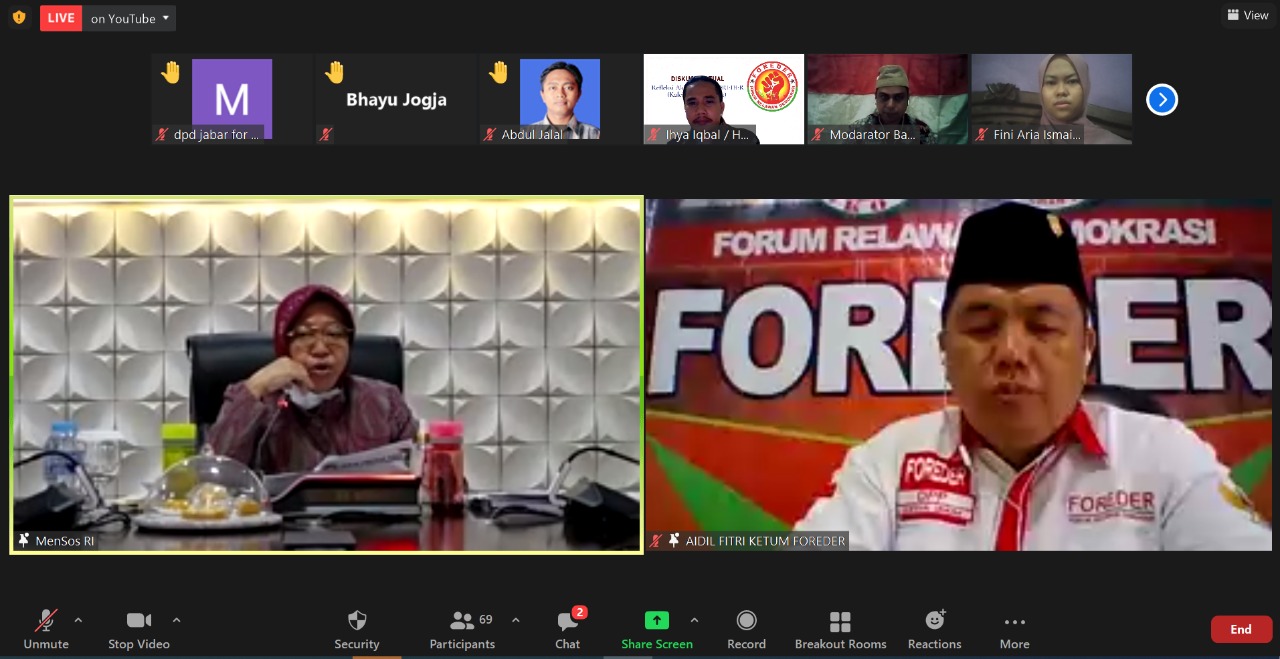Image resolution: width=1280 pixels, height=659 pixels.
Task: Click the pin icon beside MenSos RI label
Action: pos(24,541)
